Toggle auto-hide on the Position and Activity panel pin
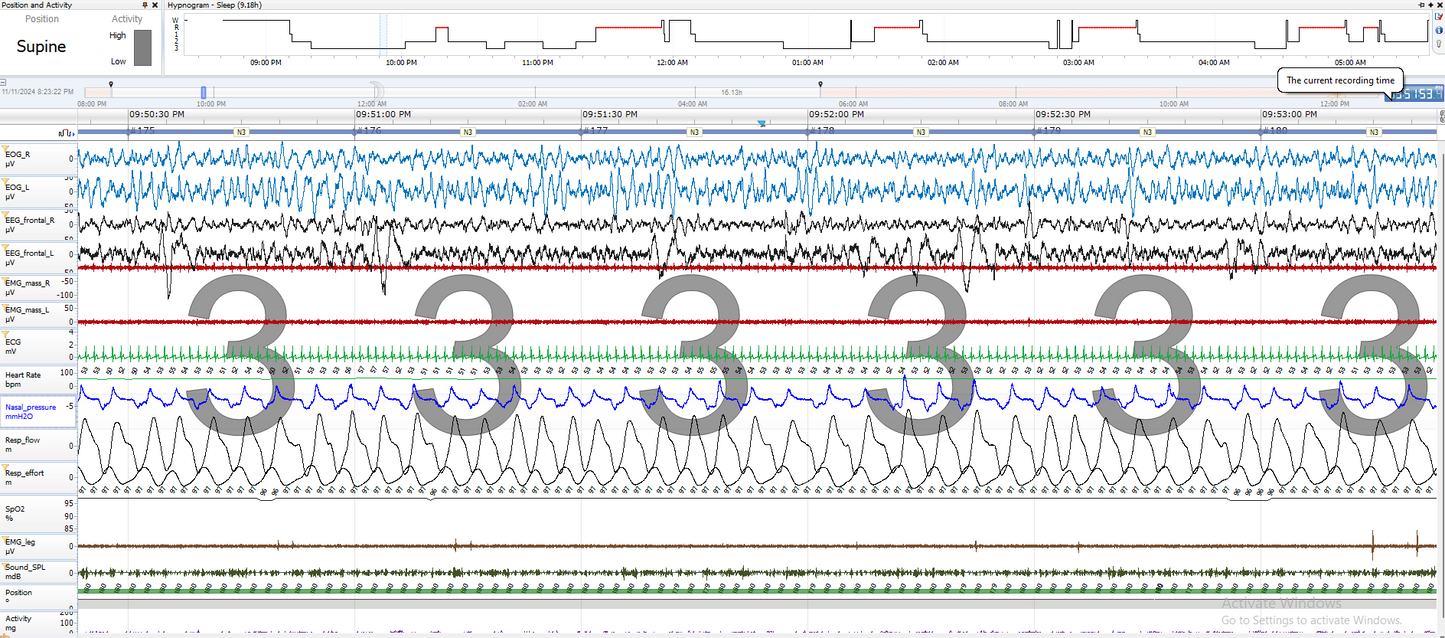The height and width of the screenshot is (638, 1445). (x=145, y=5)
